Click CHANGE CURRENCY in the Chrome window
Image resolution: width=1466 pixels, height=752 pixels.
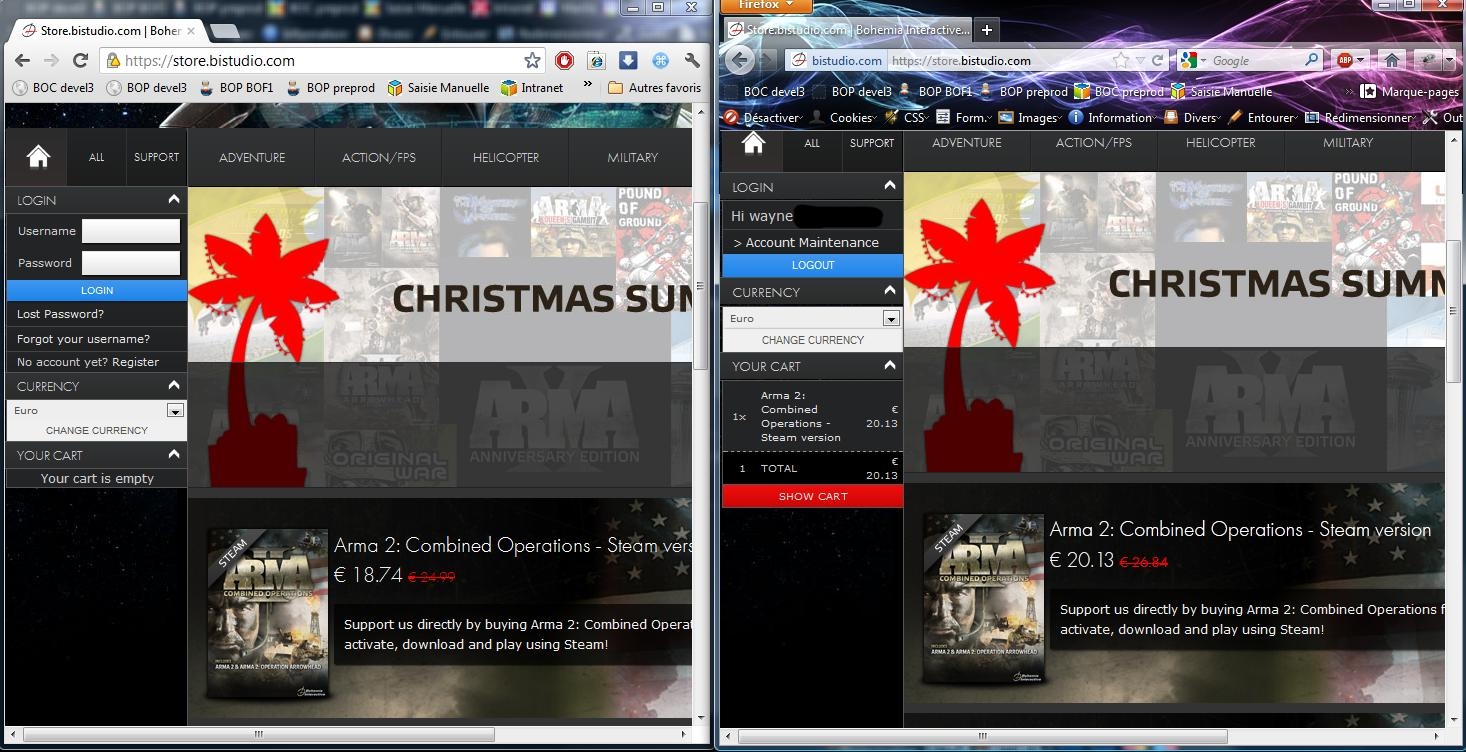pos(97,430)
